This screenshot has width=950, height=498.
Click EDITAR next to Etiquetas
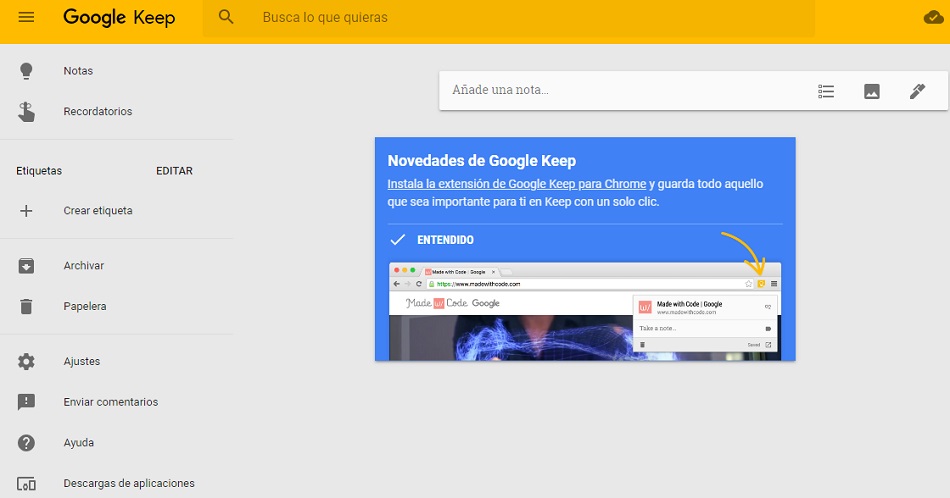[174, 171]
